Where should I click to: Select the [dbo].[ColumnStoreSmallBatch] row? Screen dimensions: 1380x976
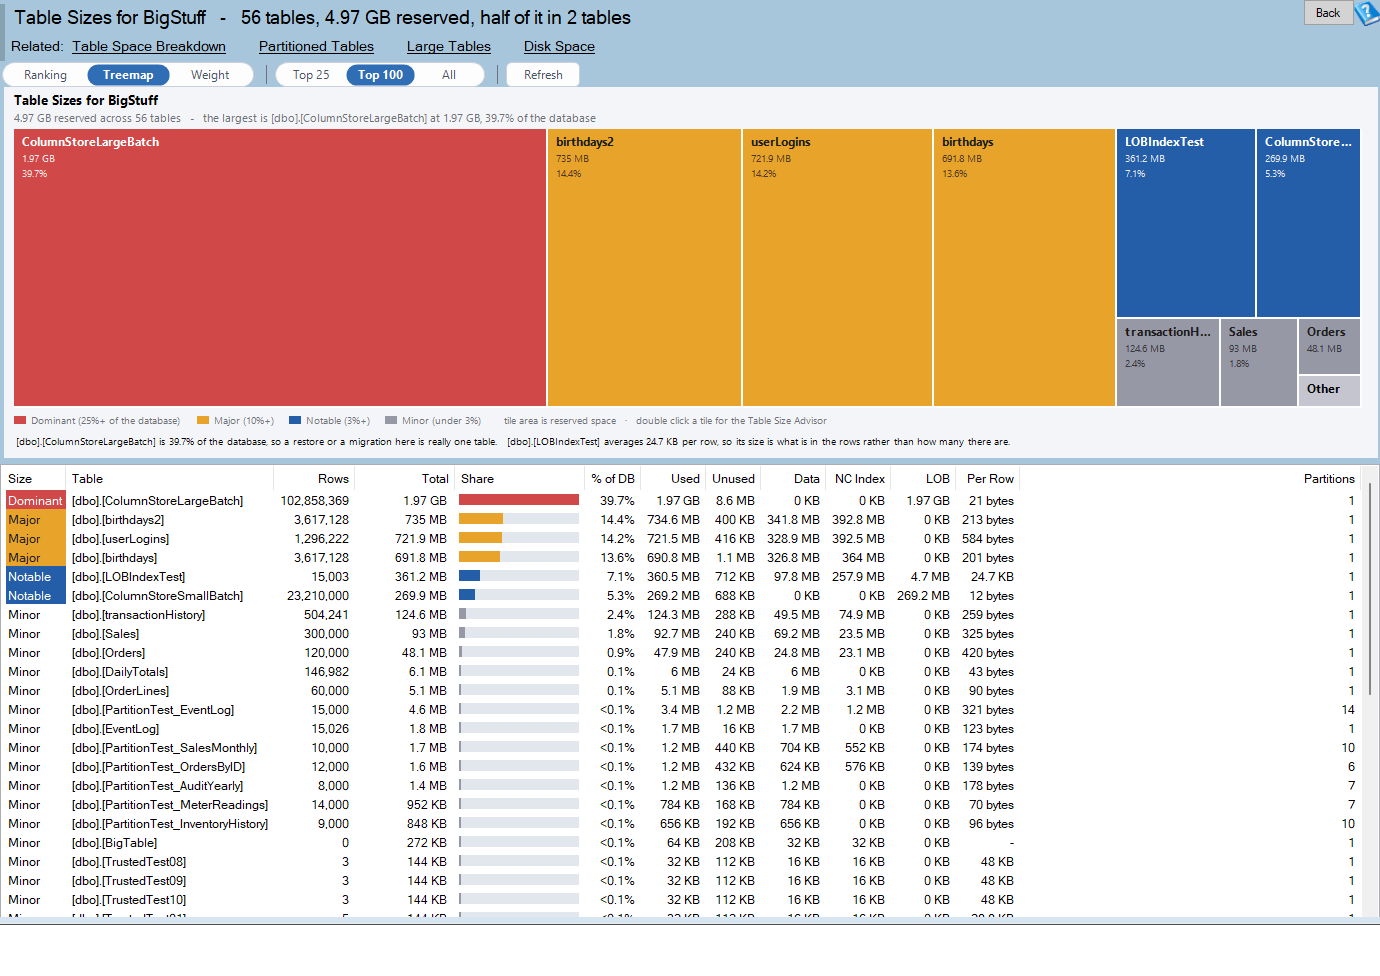pyautogui.click(x=682, y=596)
